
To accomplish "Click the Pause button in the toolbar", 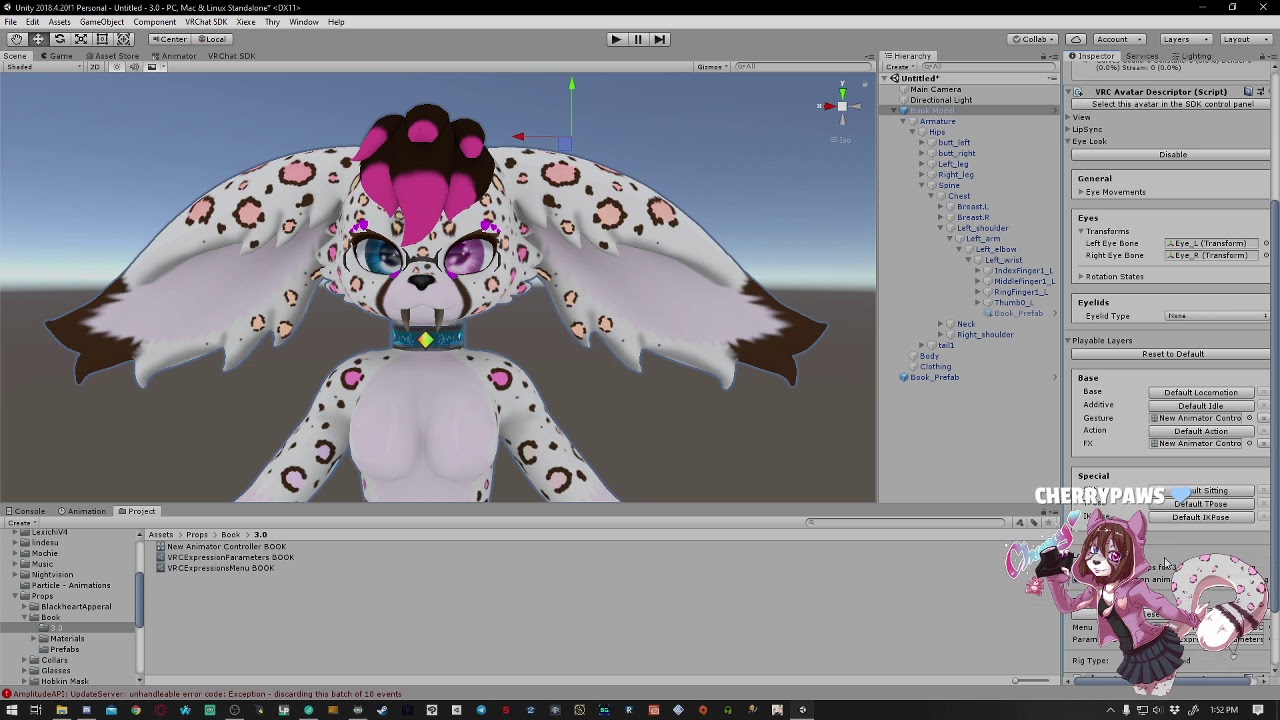I will tap(638, 39).
